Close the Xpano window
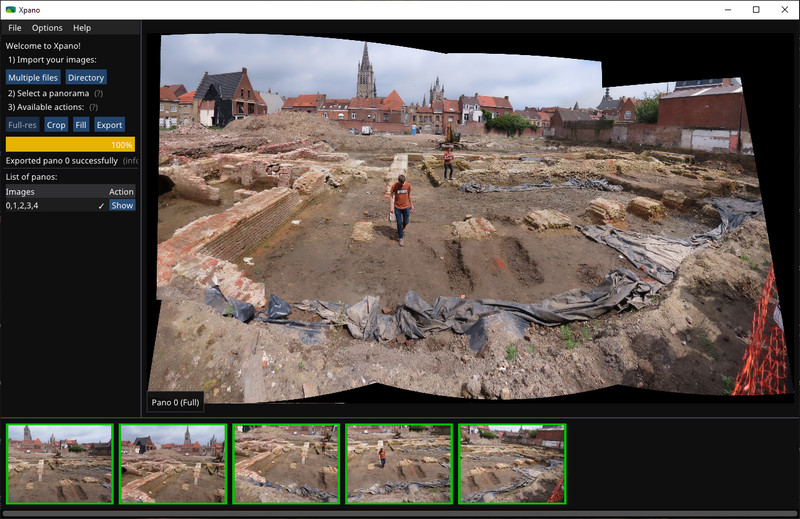Image resolution: width=800 pixels, height=519 pixels. (x=785, y=10)
